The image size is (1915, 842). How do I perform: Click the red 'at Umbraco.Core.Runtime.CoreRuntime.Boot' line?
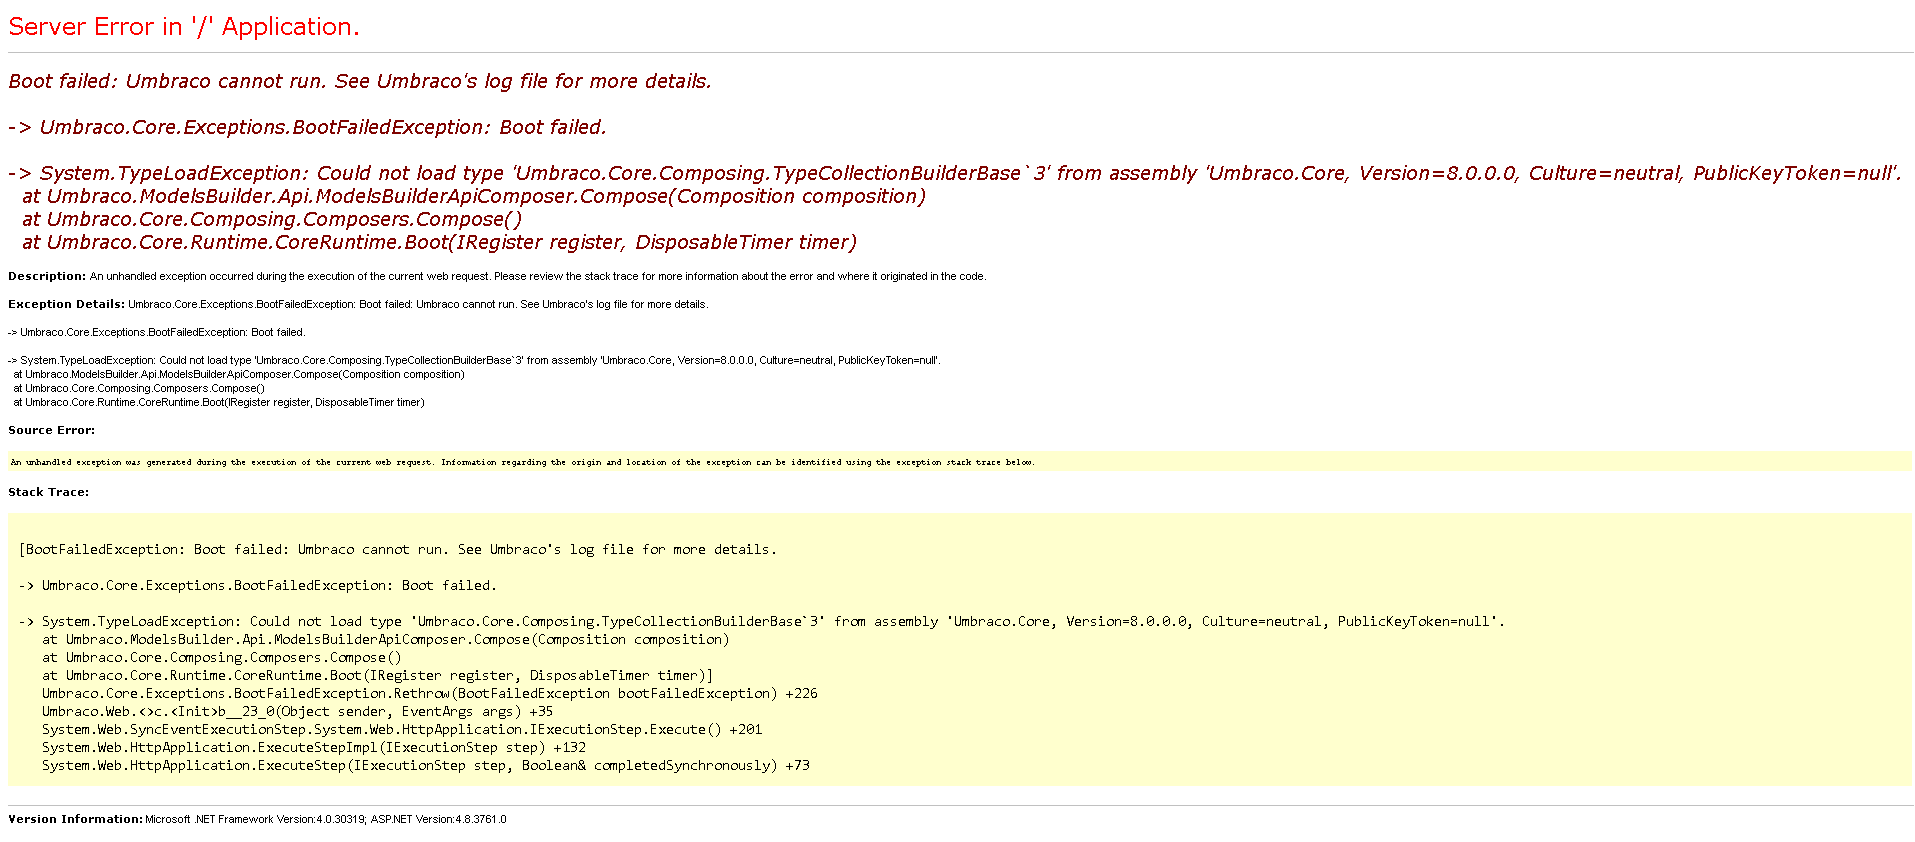click(440, 242)
